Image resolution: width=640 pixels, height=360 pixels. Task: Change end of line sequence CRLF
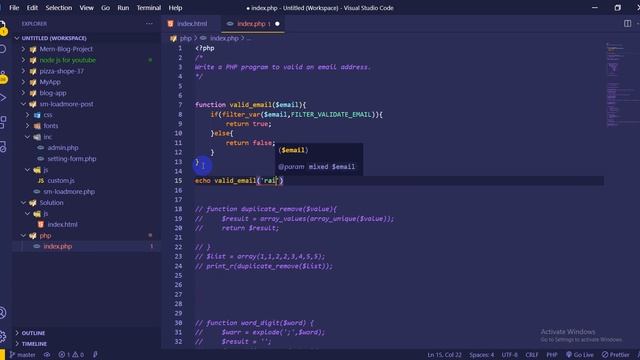click(x=531, y=355)
